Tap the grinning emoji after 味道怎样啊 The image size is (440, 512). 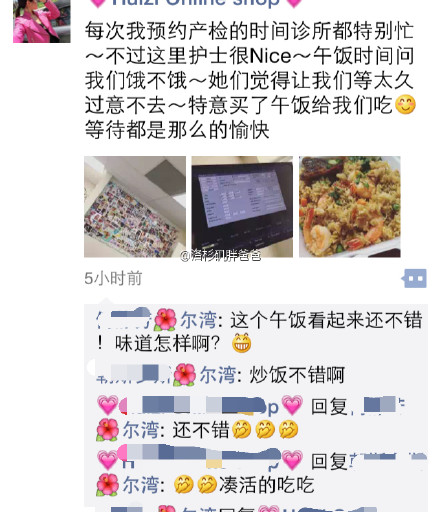pos(242,343)
